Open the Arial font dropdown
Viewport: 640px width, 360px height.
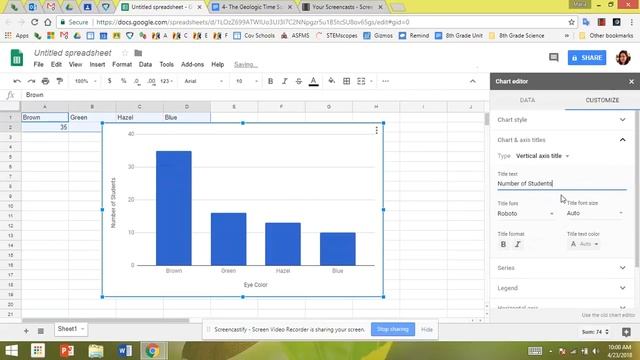pyautogui.click(x=203, y=81)
